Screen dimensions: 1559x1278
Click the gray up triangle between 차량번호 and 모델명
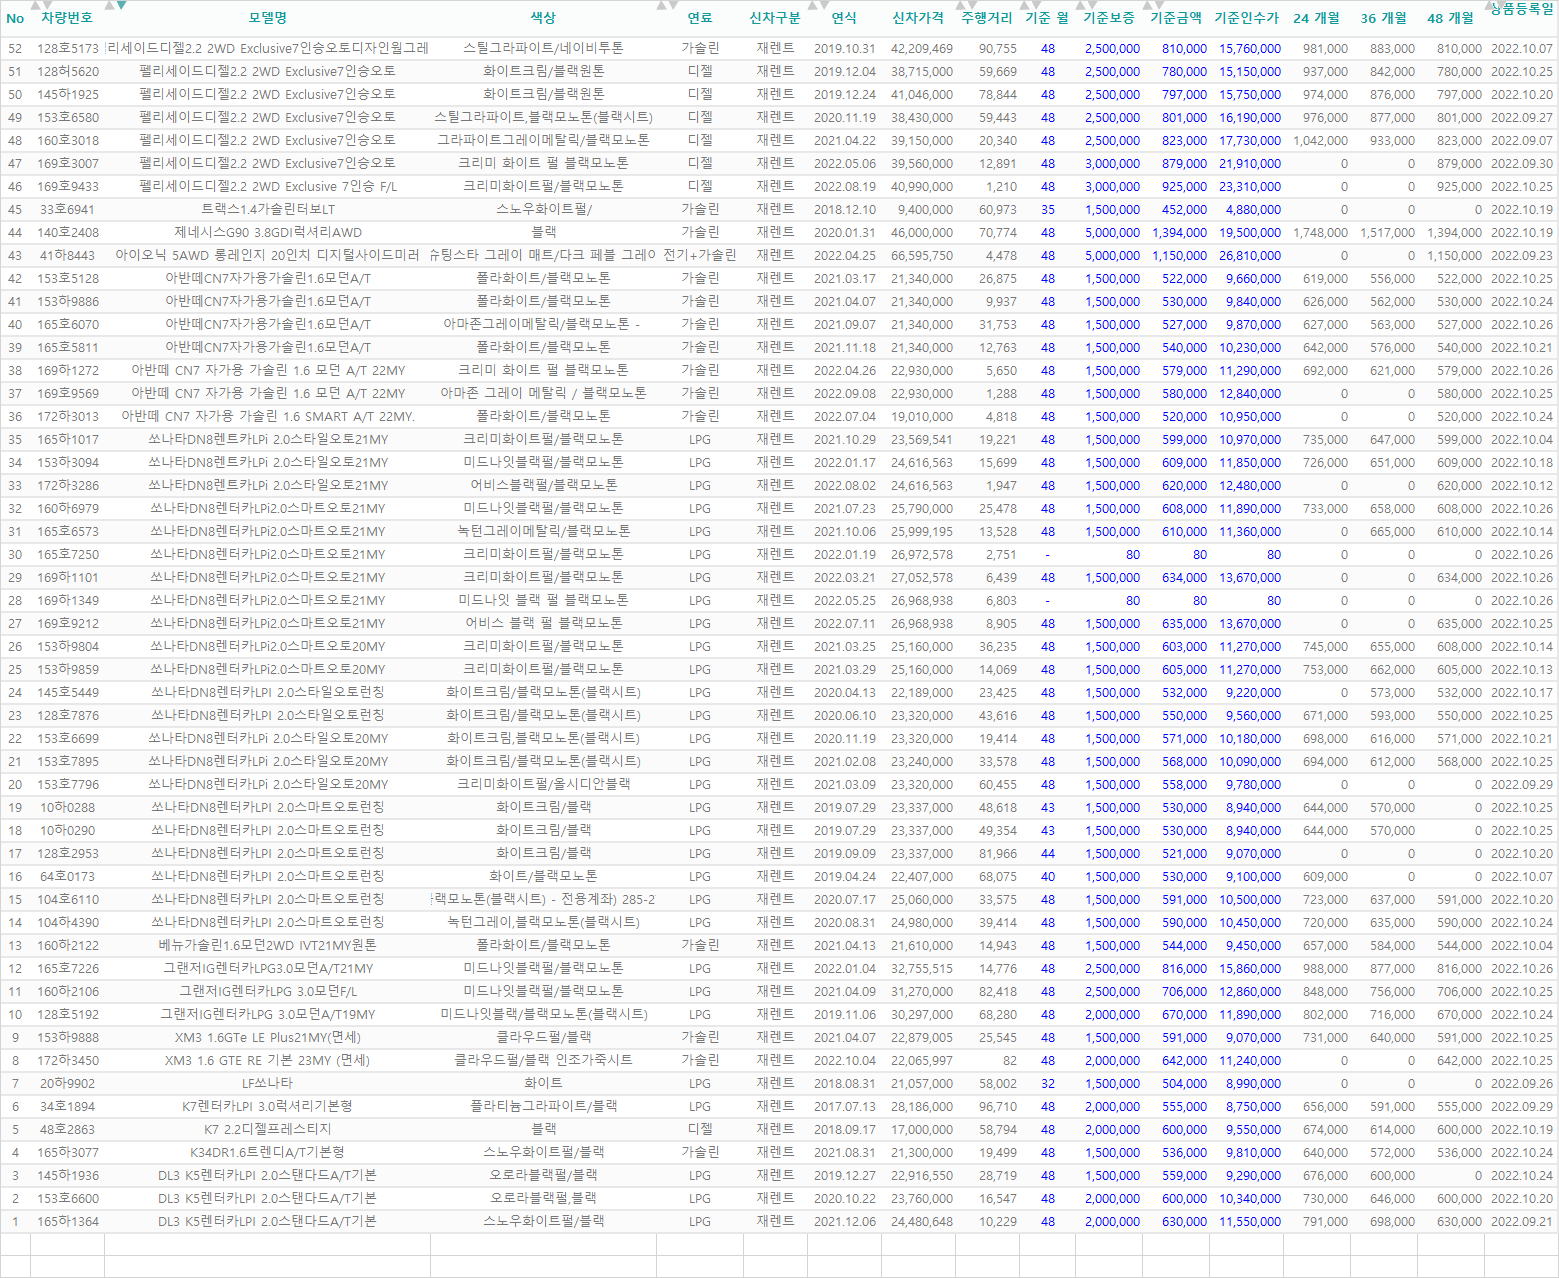point(110,5)
